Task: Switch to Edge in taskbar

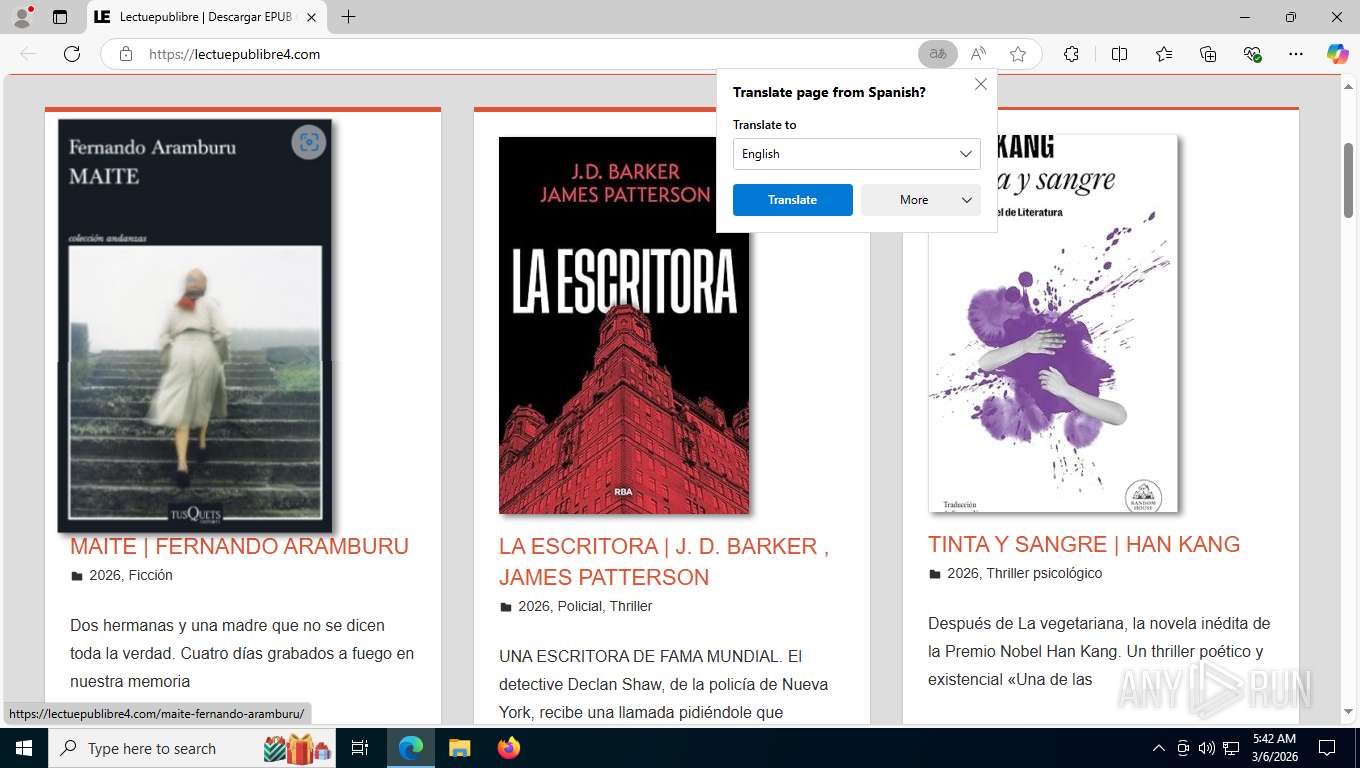Action: pyautogui.click(x=411, y=748)
